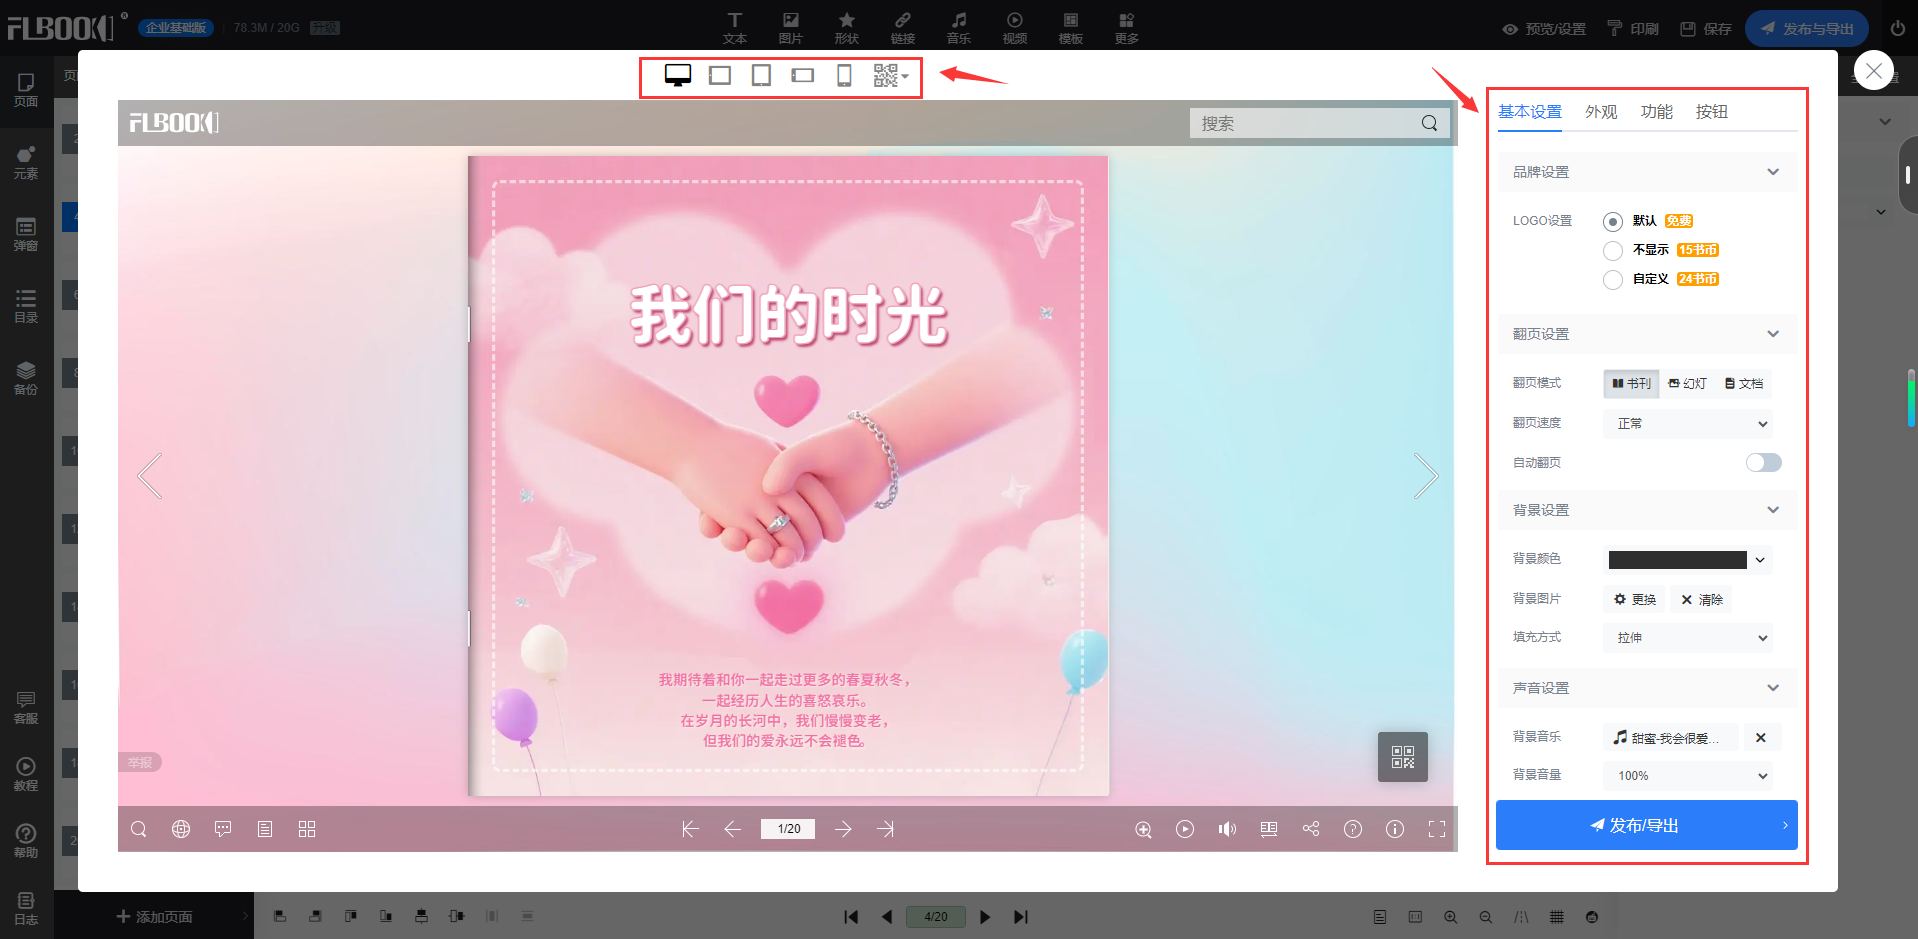
Task: Click 更换 to change background image
Action: point(1635,600)
